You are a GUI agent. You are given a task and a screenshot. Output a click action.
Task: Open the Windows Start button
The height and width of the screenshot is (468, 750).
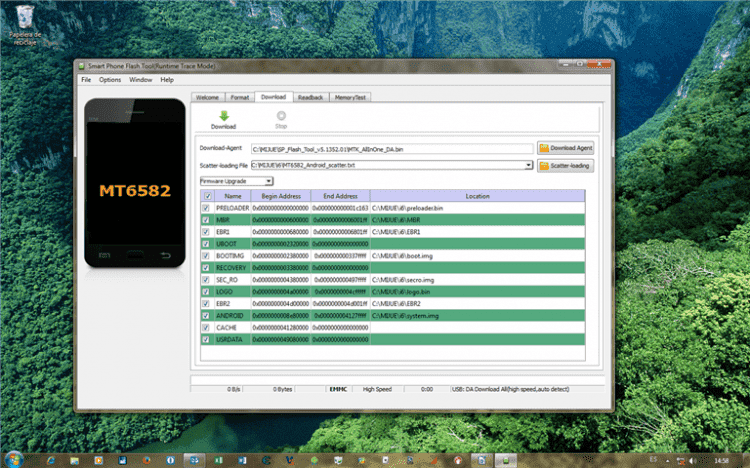(x=13, y=460)
